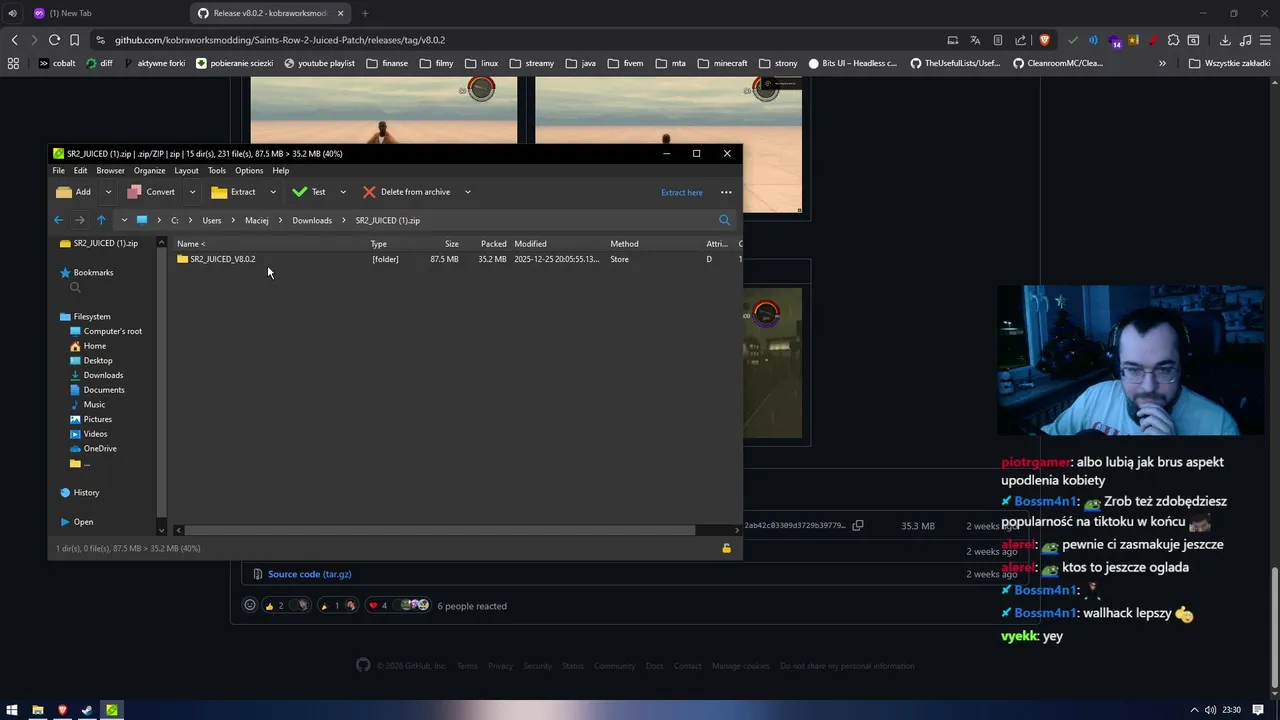Screen dimensions: 1280x720
Task: Open the path history dropdown chevron
Action: [124, 220]
